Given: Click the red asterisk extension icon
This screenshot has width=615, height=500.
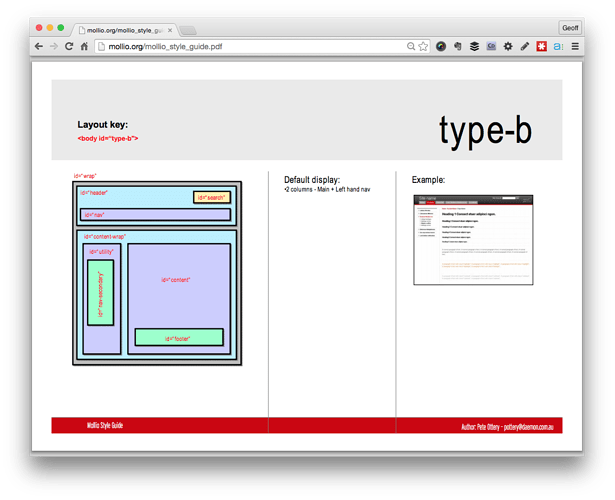Looking at the screenshot, I should pyautogui.click(x=541, y=46).
